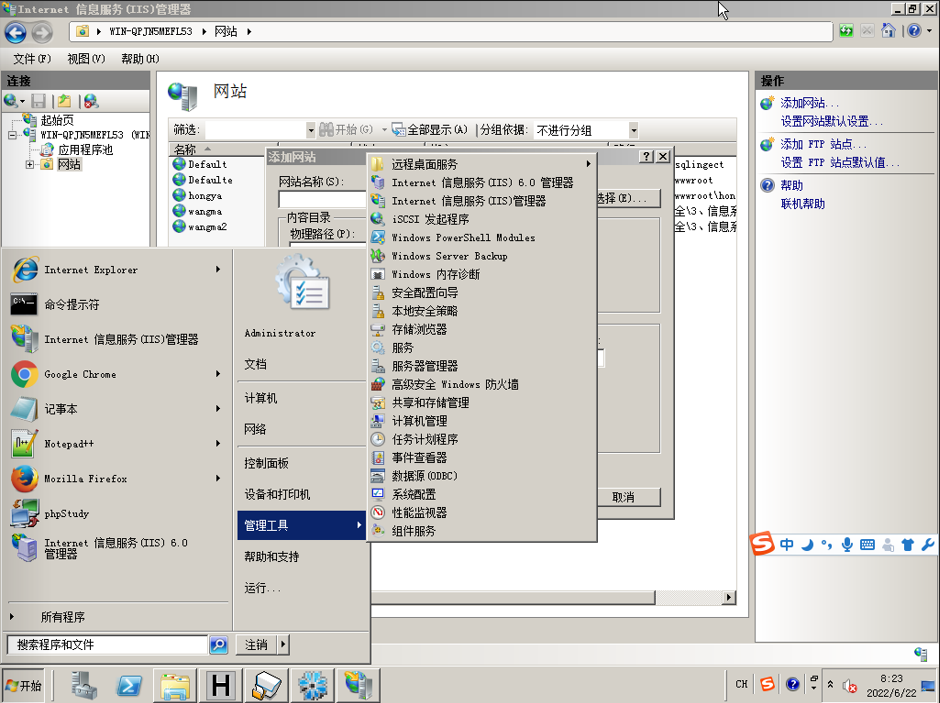Click the IIS Manager button on the taskbar

[x=358, y=684]
